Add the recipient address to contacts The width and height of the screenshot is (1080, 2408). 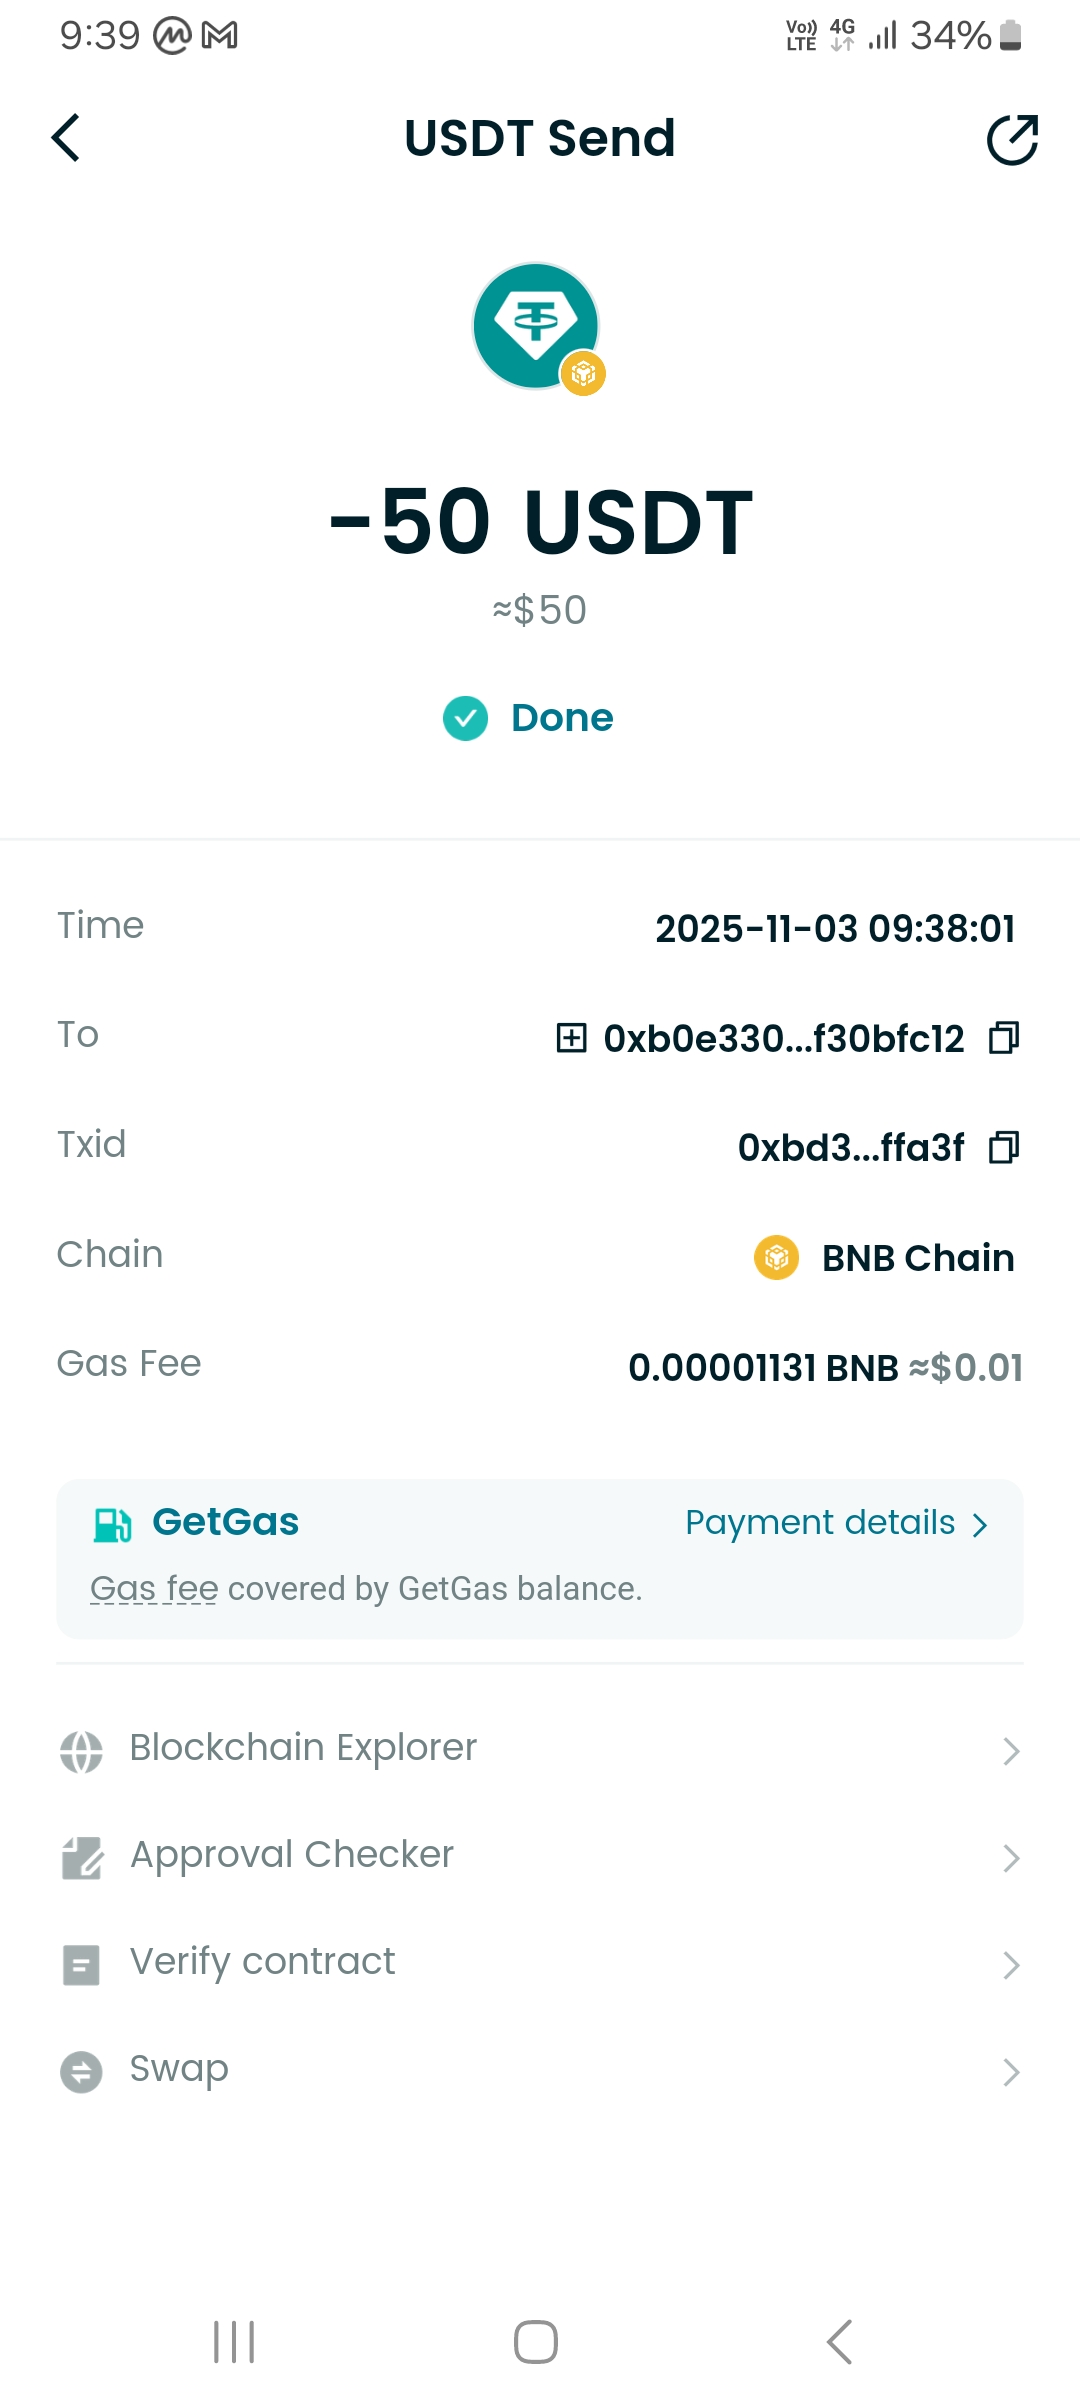tap(571, 1038)
